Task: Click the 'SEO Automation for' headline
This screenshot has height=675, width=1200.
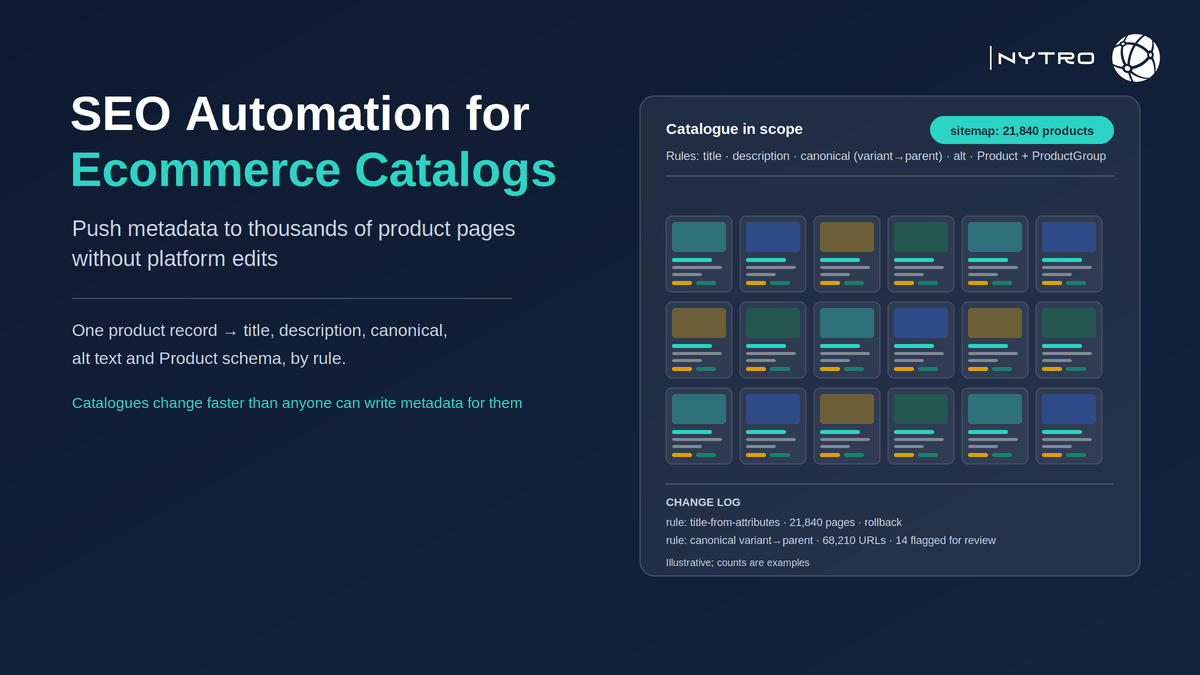Action: click(x=300, y=113)
